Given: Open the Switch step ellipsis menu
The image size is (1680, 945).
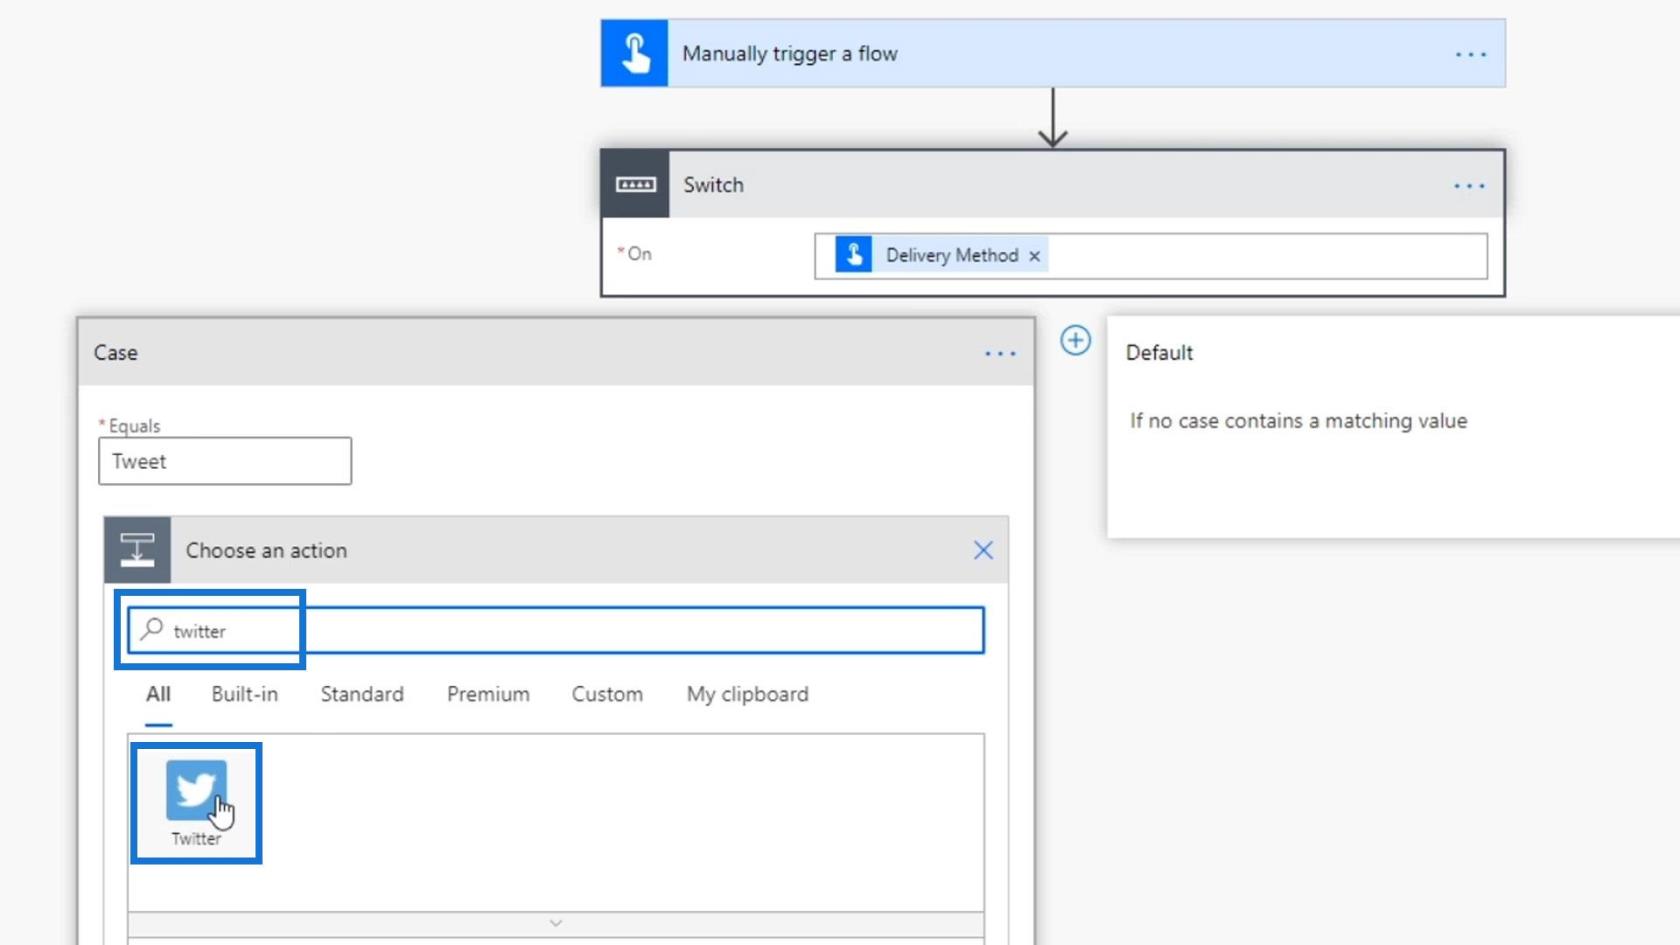Looking at the screenshot, I should point(1469,185).
